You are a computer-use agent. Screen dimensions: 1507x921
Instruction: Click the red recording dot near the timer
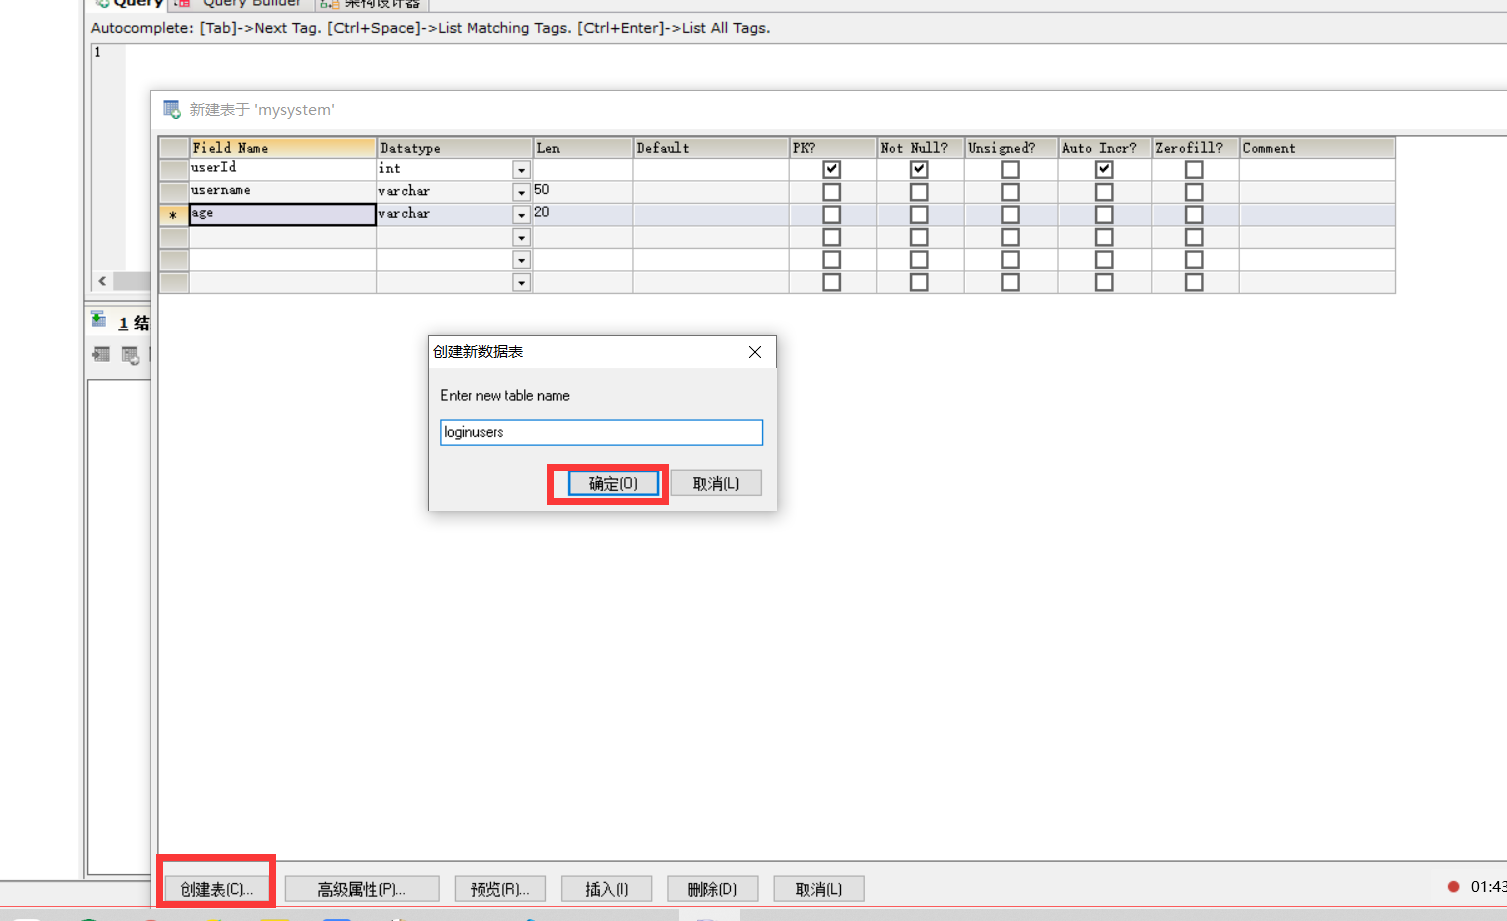coord(1454,886)
